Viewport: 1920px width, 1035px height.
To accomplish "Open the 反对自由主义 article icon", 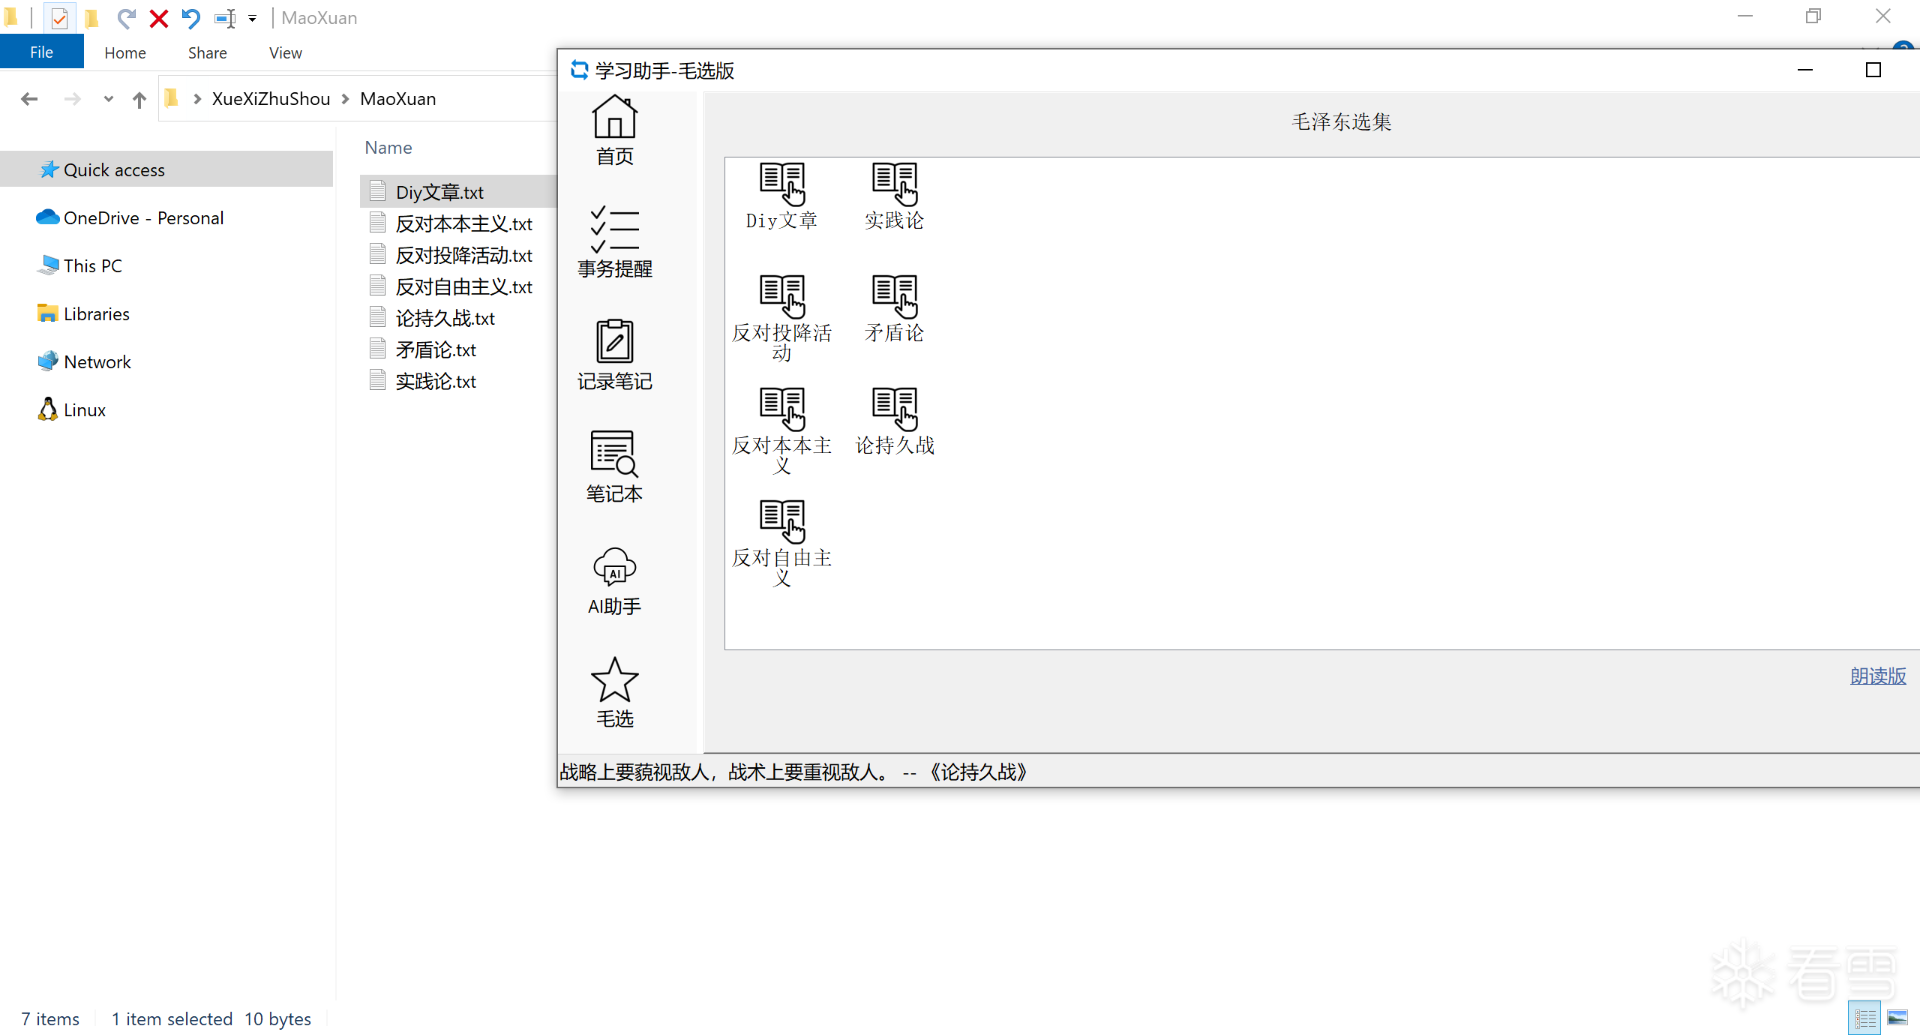I will tap(782, 542).
